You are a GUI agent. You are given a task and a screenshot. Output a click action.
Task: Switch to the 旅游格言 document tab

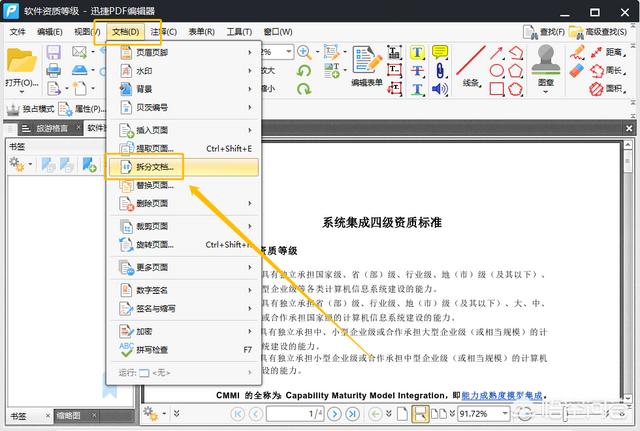pyautogui.click(x=48, y=128)
